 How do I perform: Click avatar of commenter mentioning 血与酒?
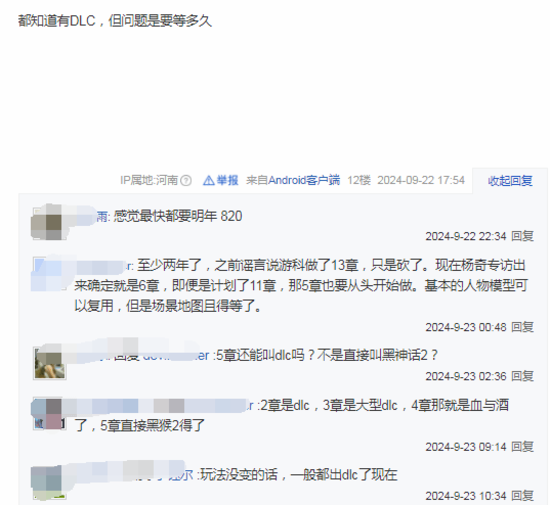49,414
